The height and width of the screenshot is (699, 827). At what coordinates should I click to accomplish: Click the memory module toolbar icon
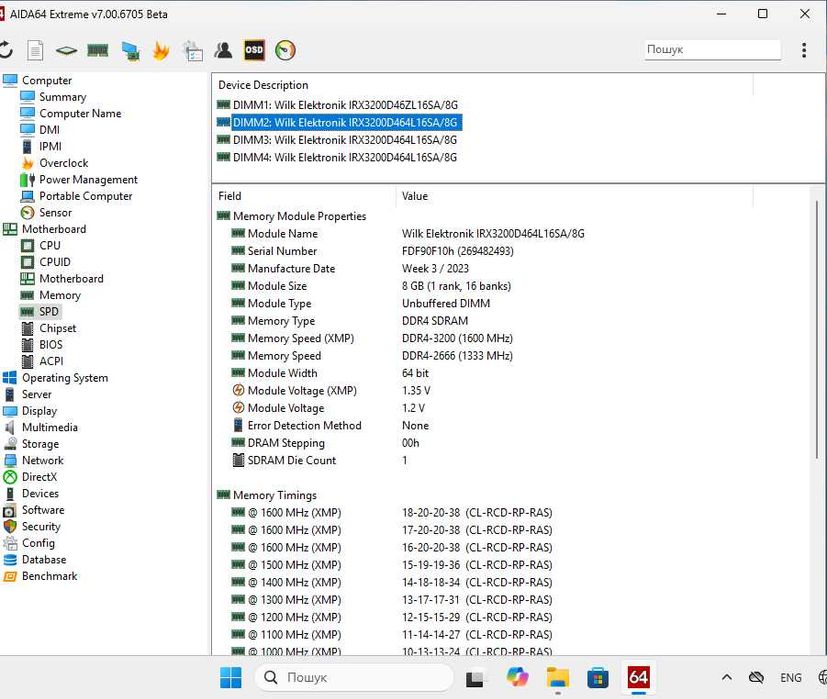pyautogui.click(x=98, y=51)
